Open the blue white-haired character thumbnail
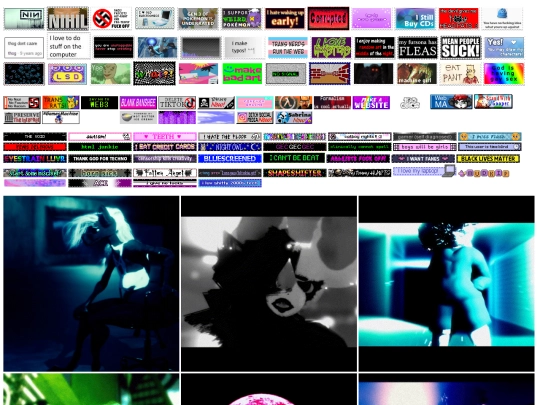 pos(91,284)
